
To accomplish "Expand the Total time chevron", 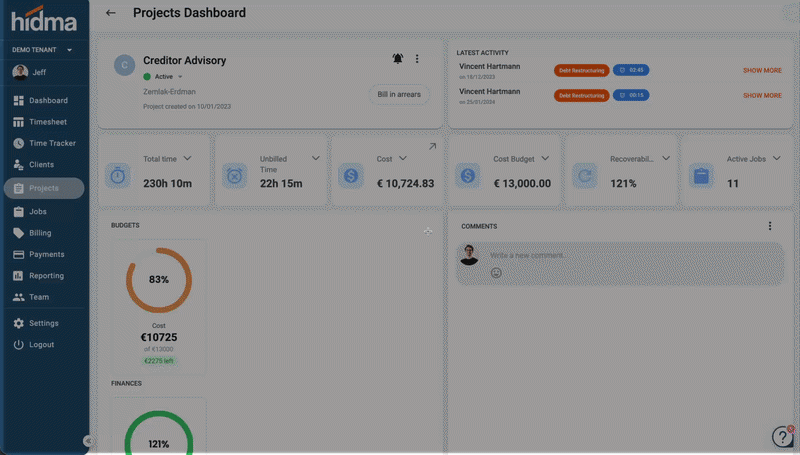I will click(187, 159).
